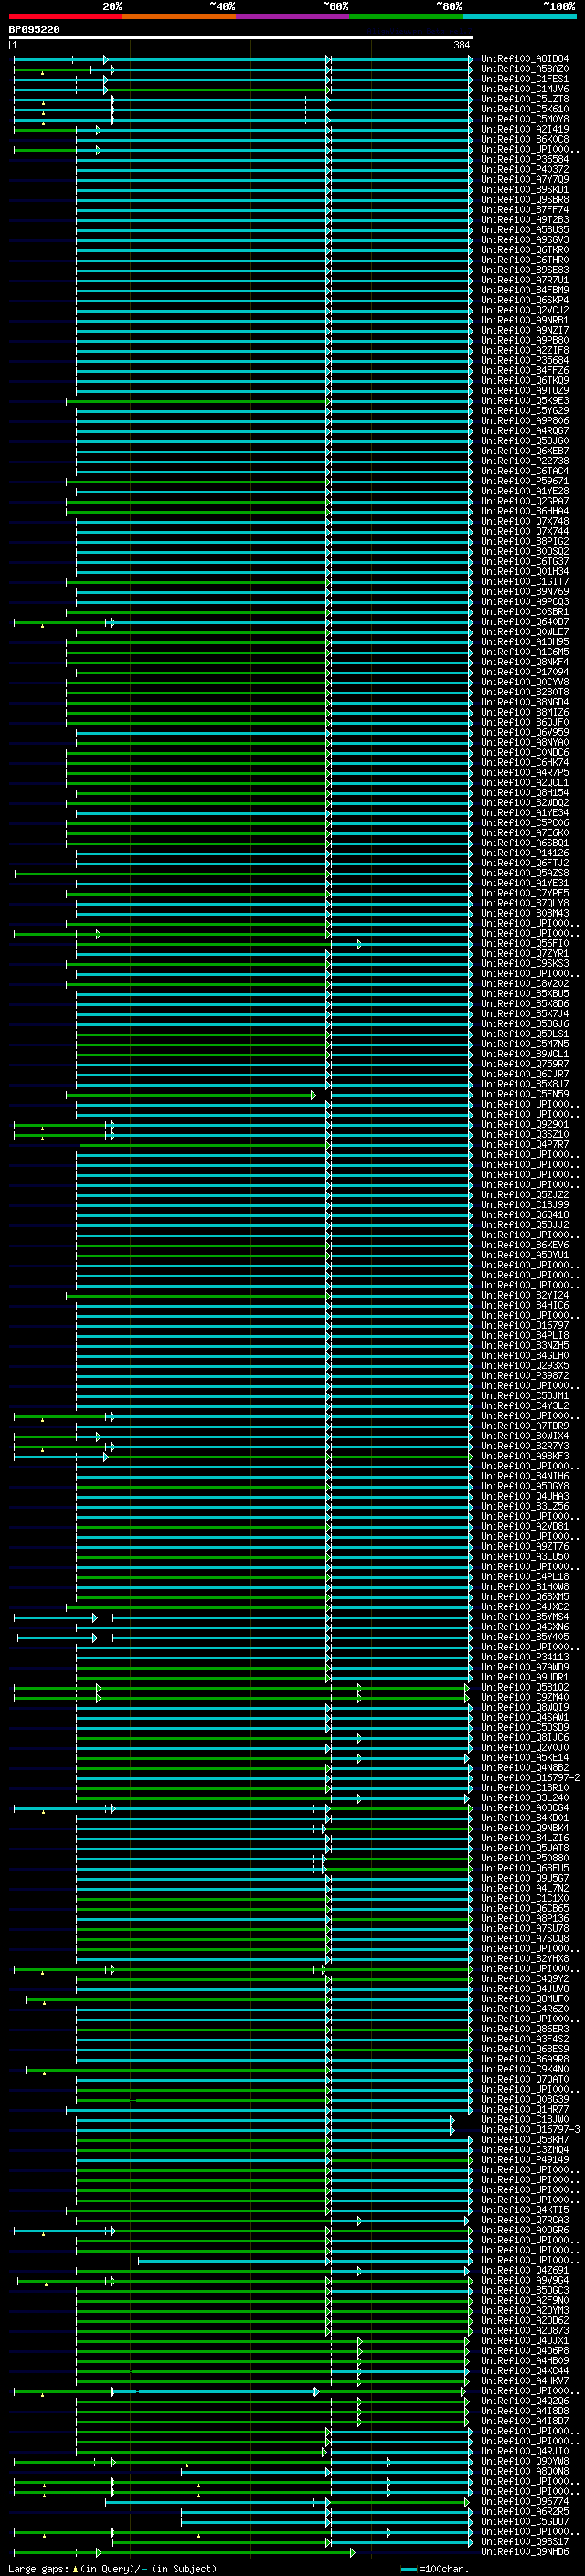The height and width of the screenshot is (2576, 585).
Task: Select hit label UniRef100_Q4RJI0
Action: (x=525, y=2451)
